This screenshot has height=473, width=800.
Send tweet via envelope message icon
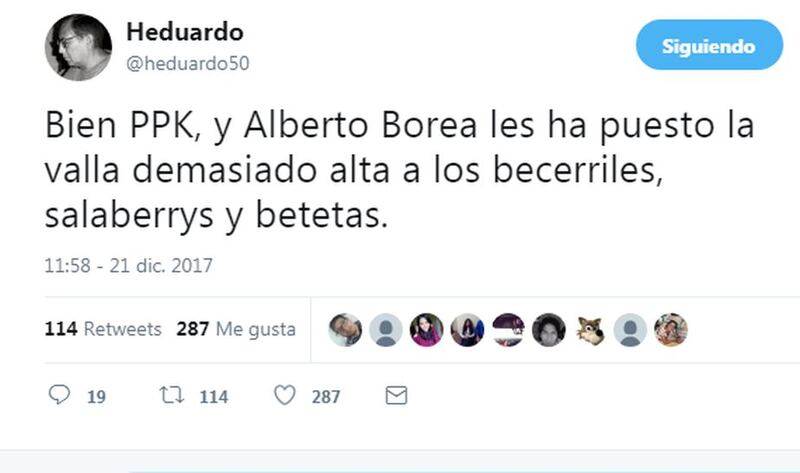pos(396,395)
